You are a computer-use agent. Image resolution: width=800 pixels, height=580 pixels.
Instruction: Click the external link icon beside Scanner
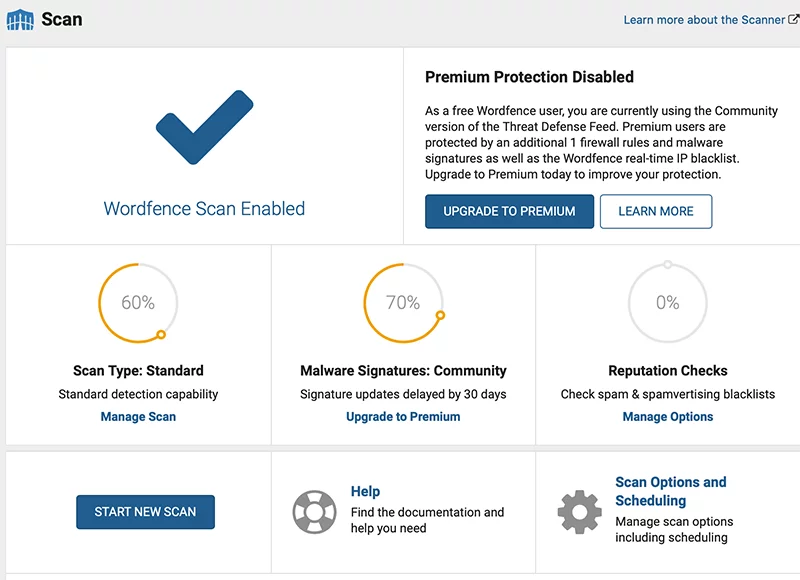793,19
